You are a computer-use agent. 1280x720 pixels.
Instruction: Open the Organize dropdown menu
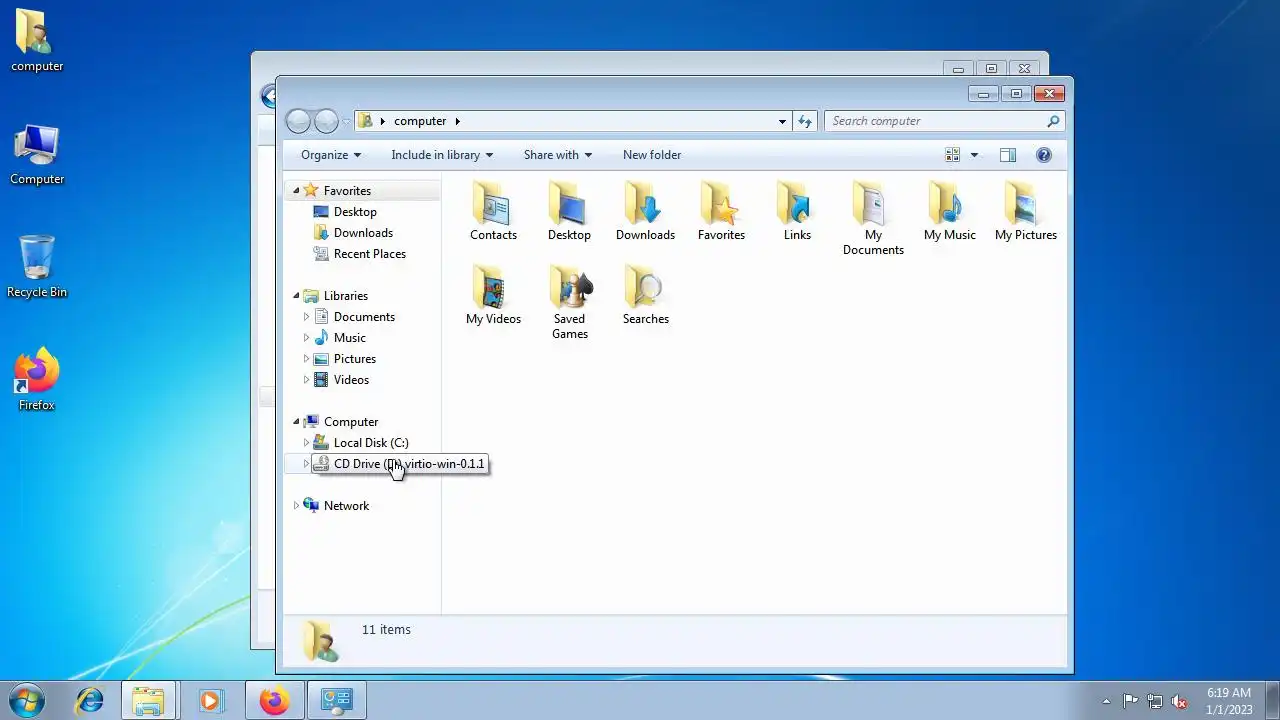[331, 155]
